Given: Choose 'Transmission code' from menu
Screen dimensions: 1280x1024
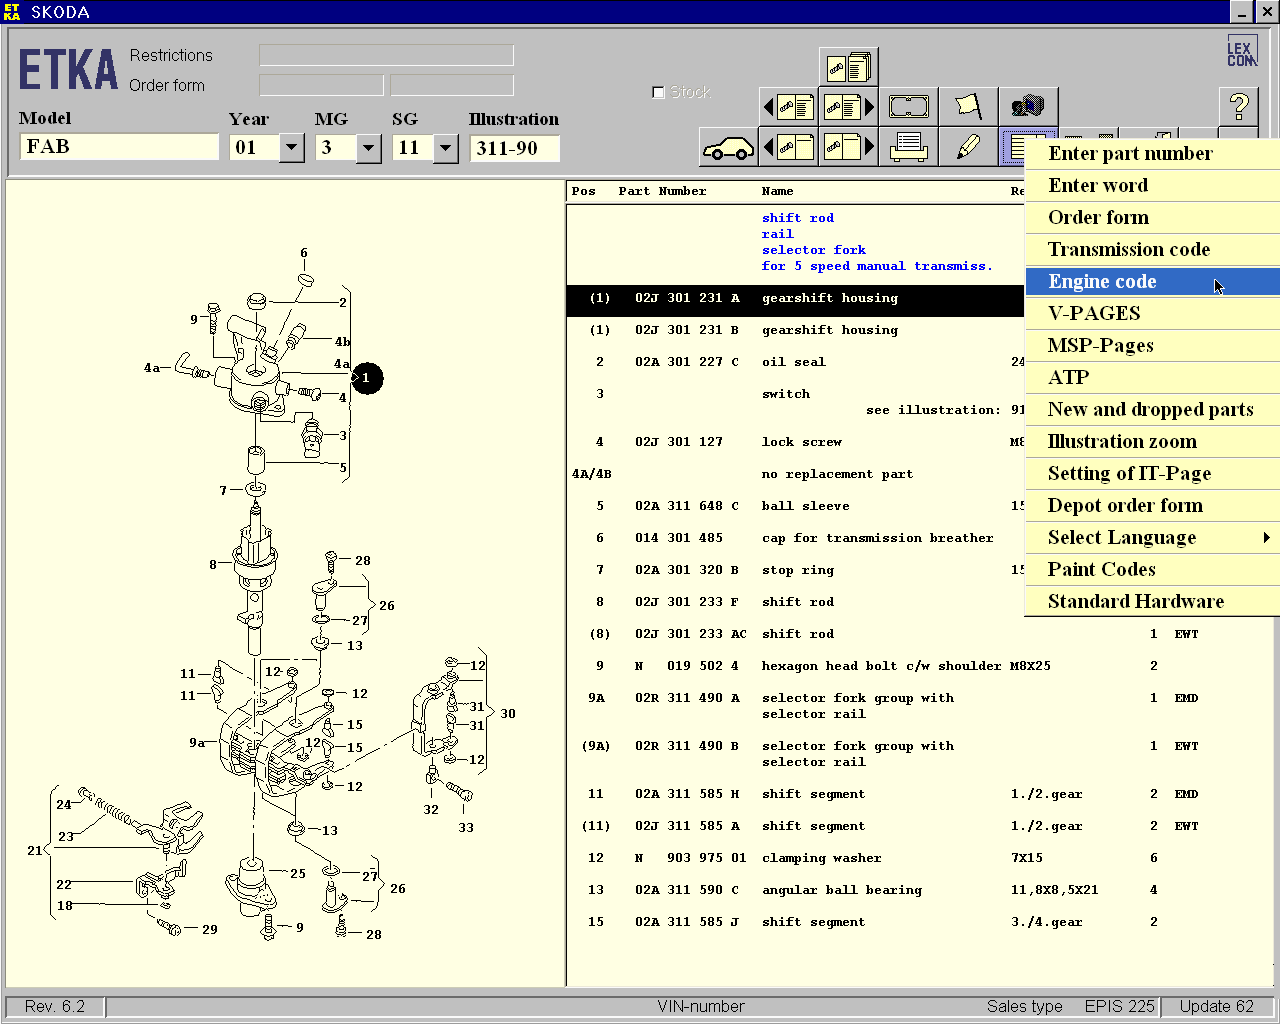Looking at the screenshot, I should pyautogui.click(x=1153, y=249).
